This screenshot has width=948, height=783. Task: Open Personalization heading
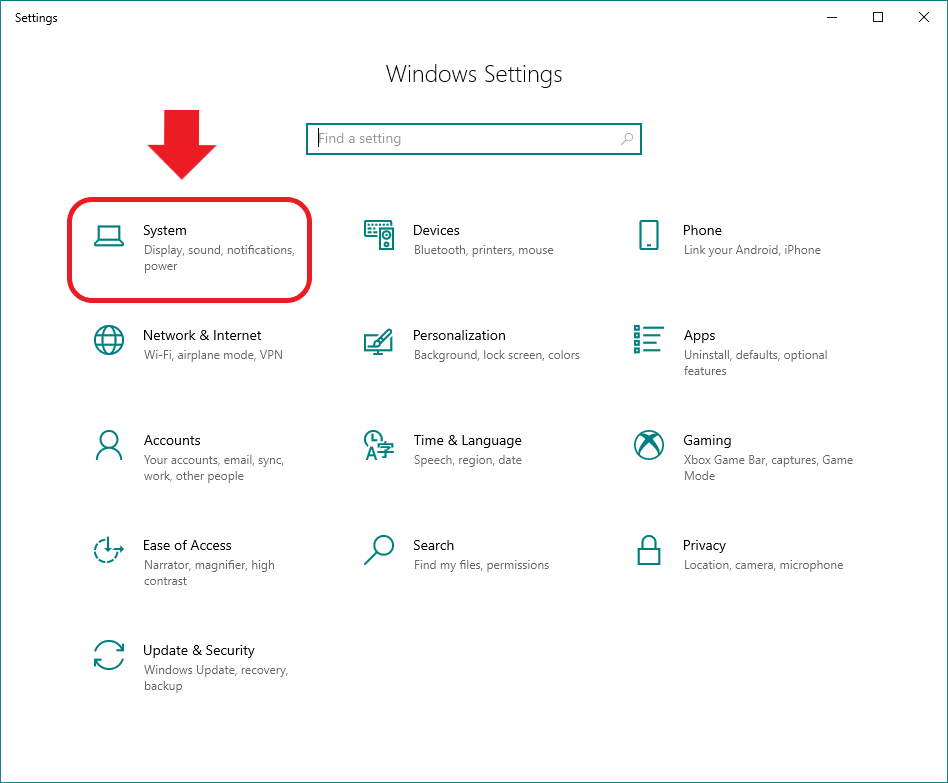[x=459, y=336]
